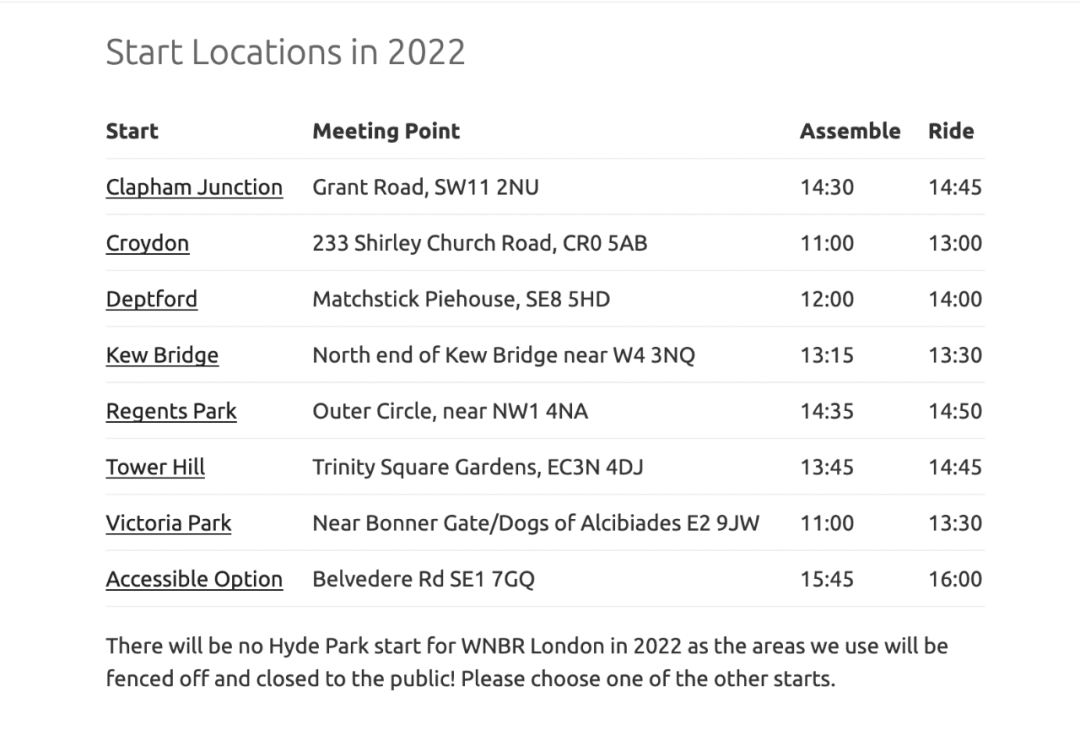
Task: Click the Grant Road, SW11 2NU address
Action: click(425, 187)
